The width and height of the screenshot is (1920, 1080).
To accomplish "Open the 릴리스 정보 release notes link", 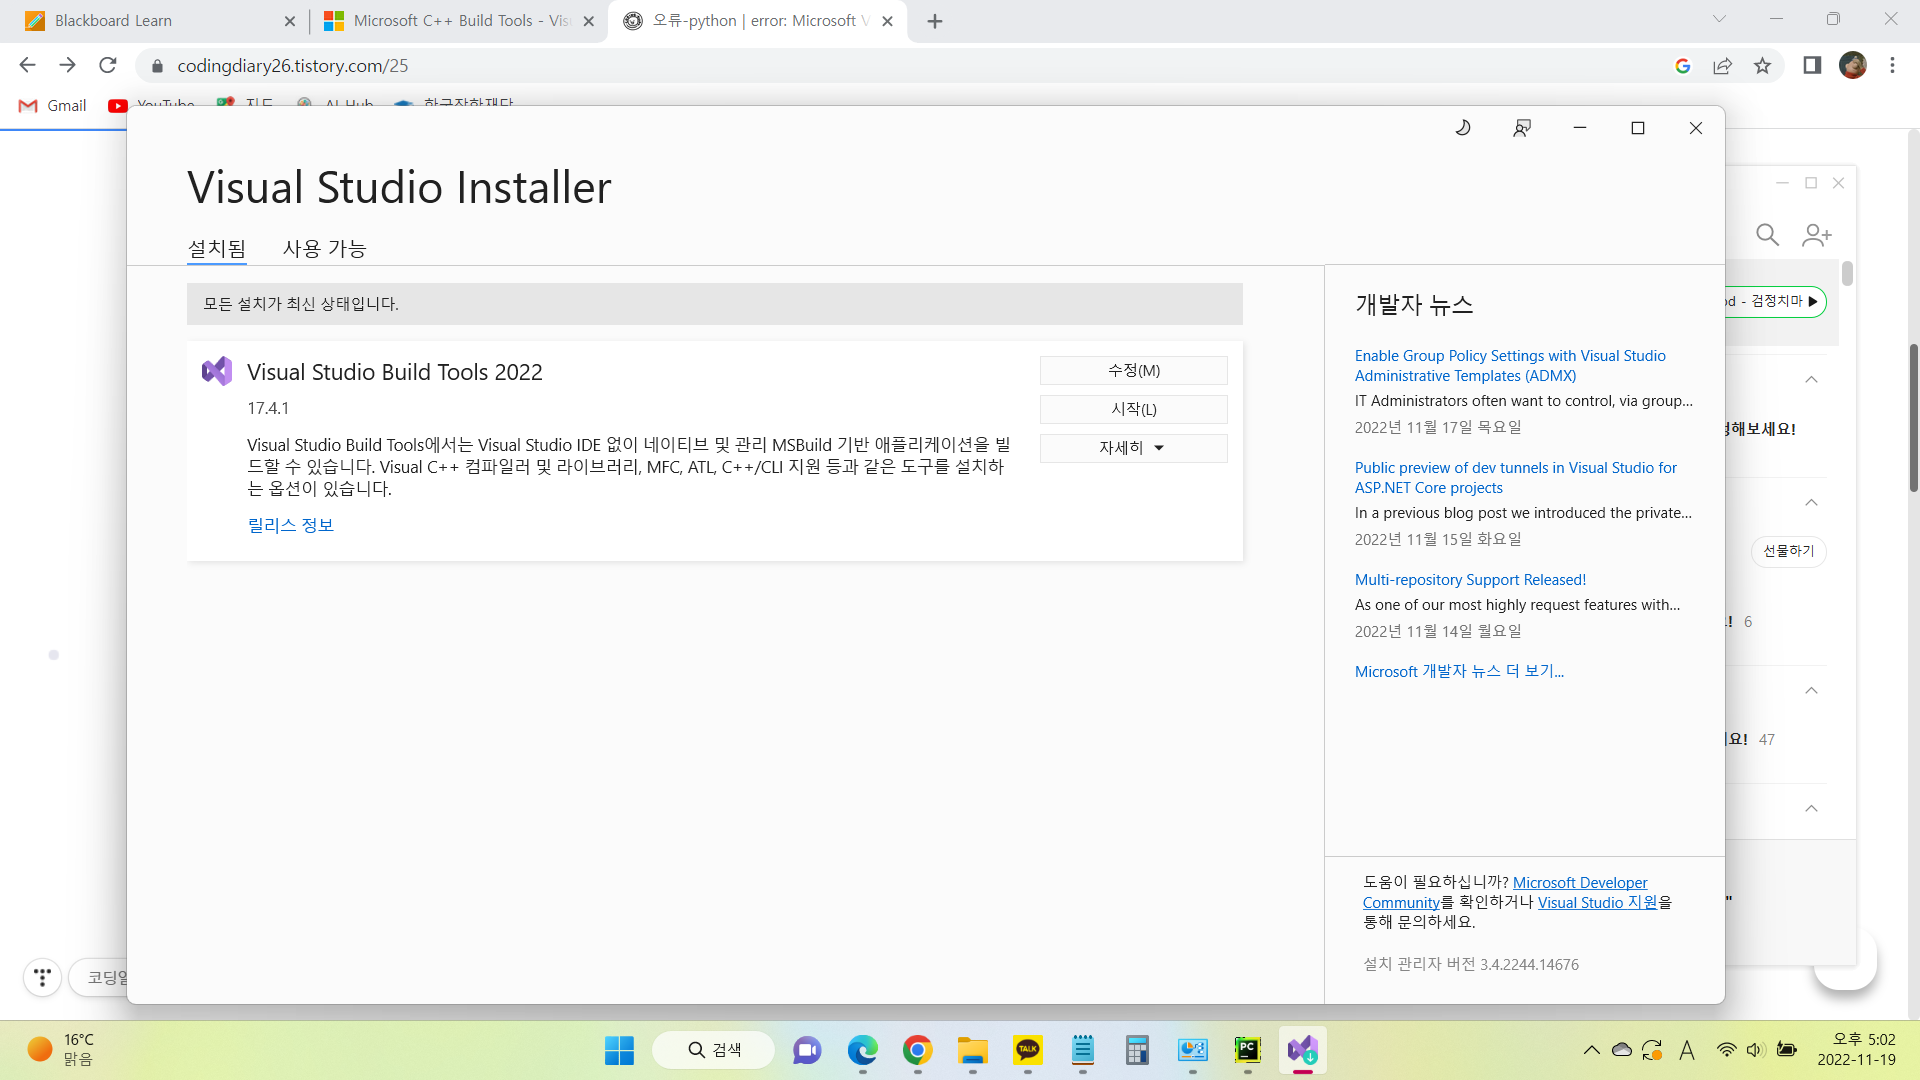I will coord(290,525).
